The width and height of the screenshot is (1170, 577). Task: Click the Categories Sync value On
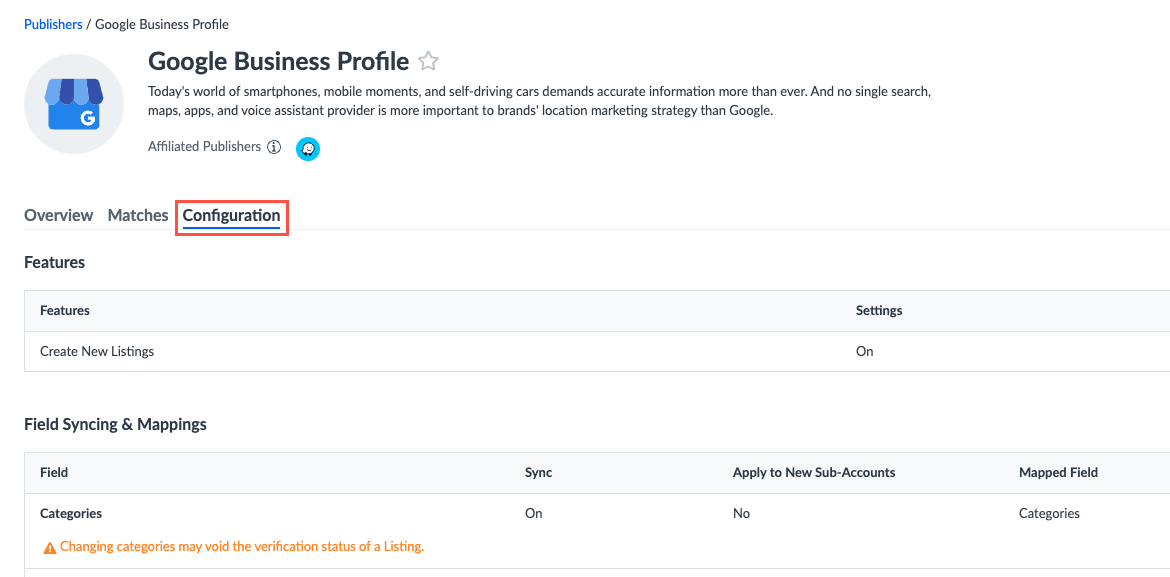click(x=534, y=513)
